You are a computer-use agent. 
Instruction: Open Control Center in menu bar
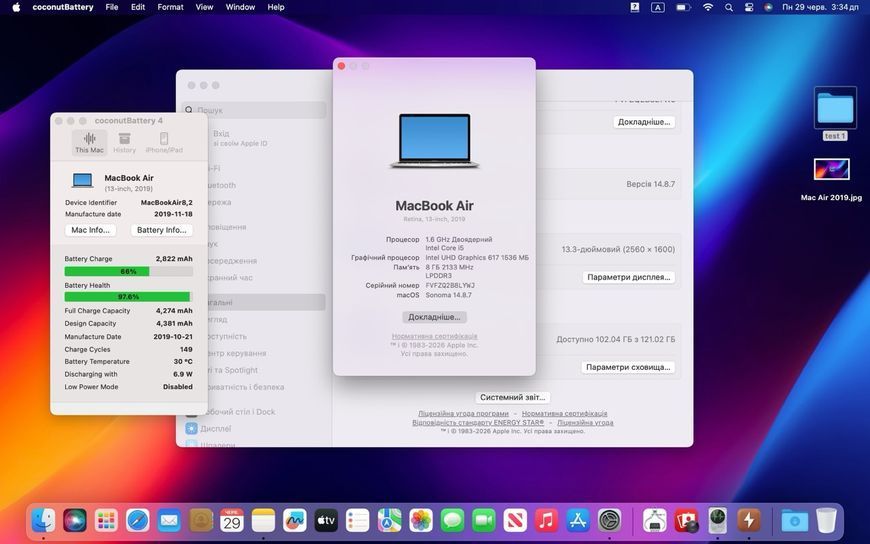point(749,7)
